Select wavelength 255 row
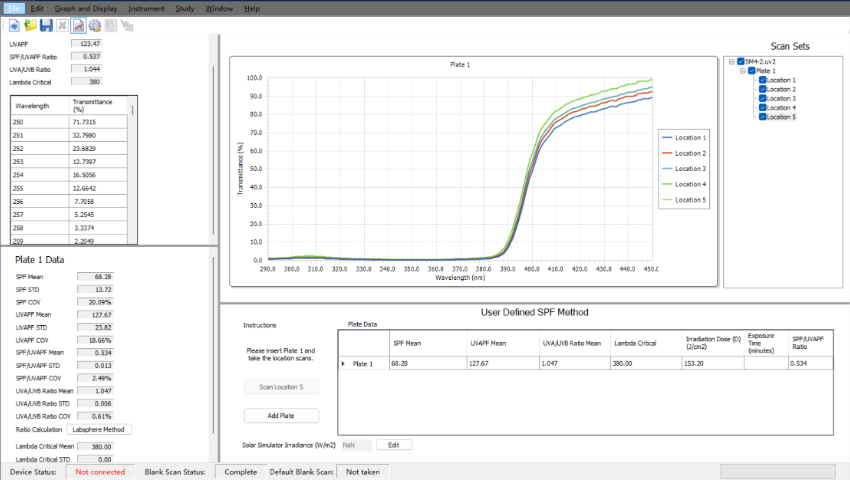The image size is (850, 480). coord(69,188)
